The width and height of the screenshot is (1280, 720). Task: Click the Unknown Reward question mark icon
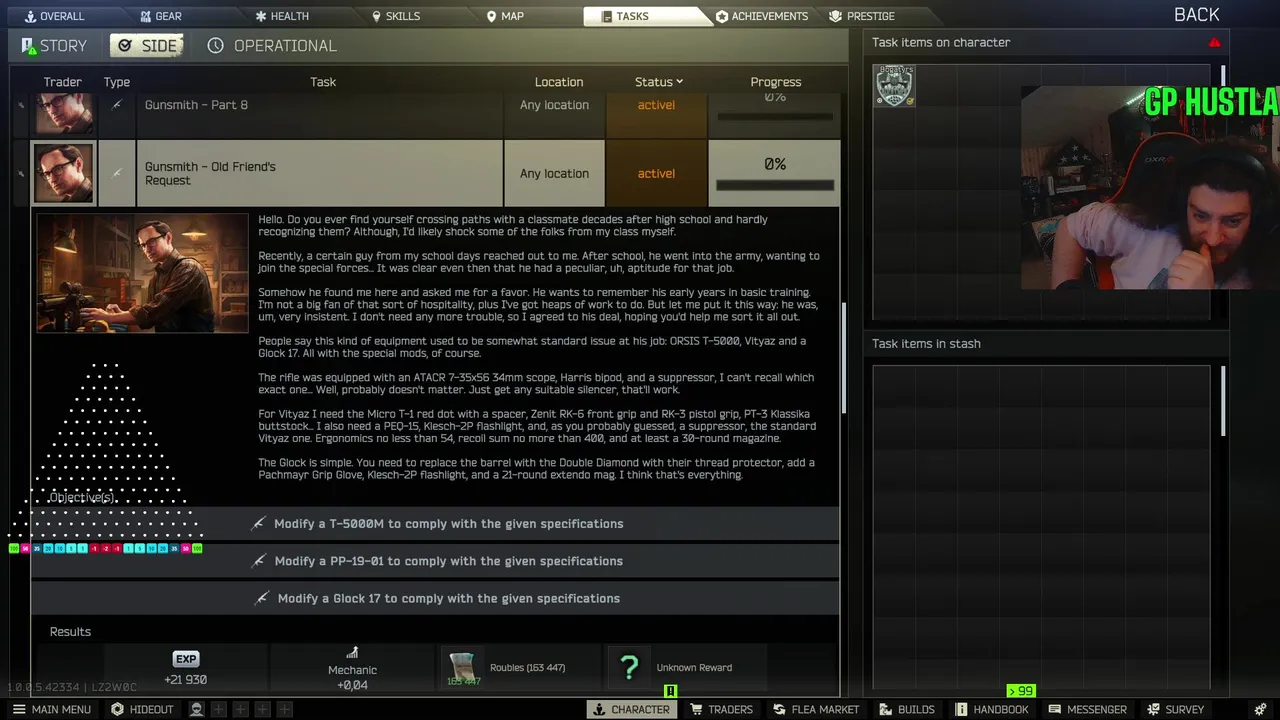click(x=629, y=668)
